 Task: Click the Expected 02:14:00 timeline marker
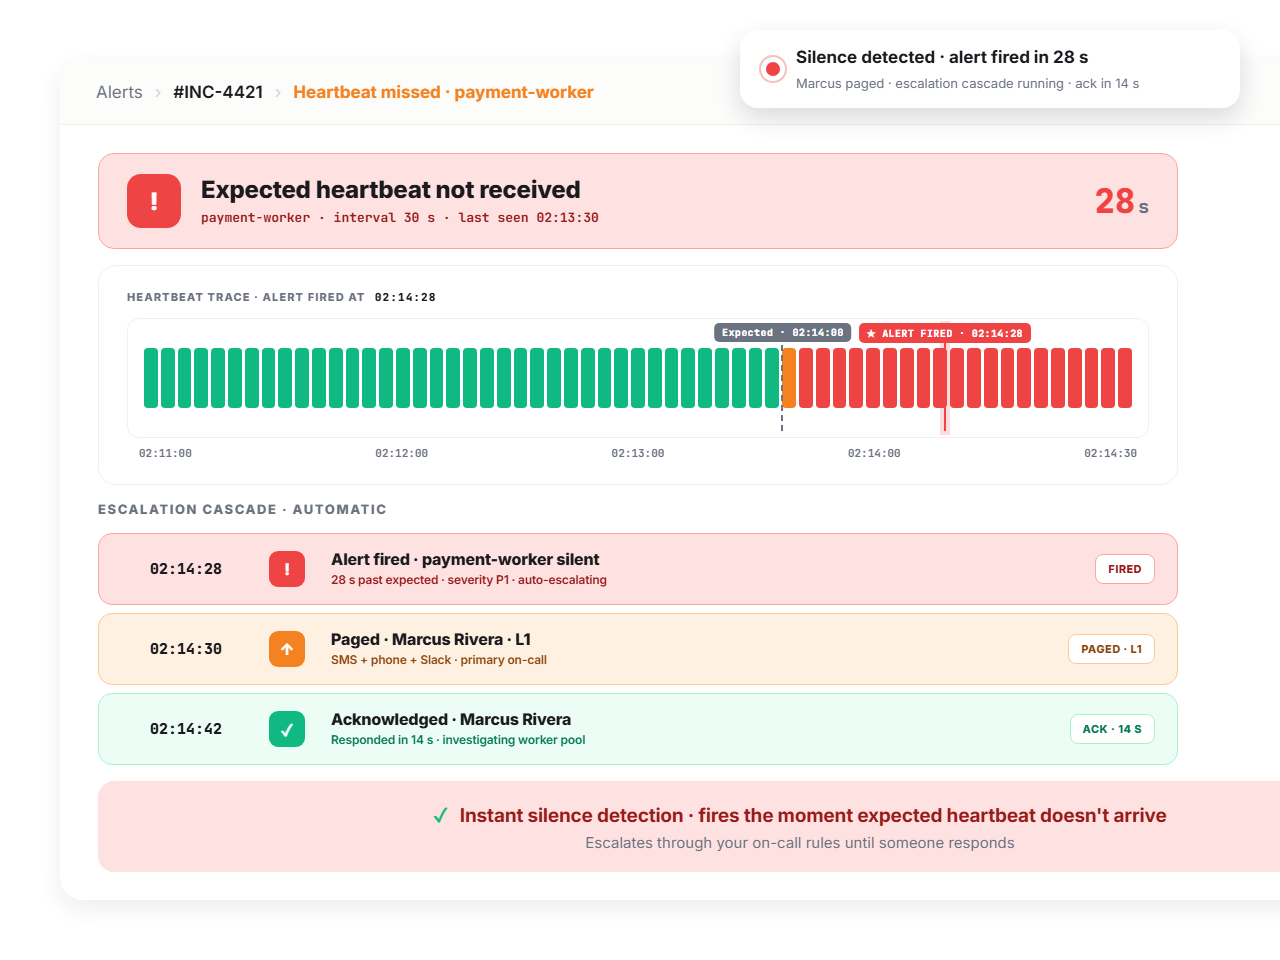(782, 332)
